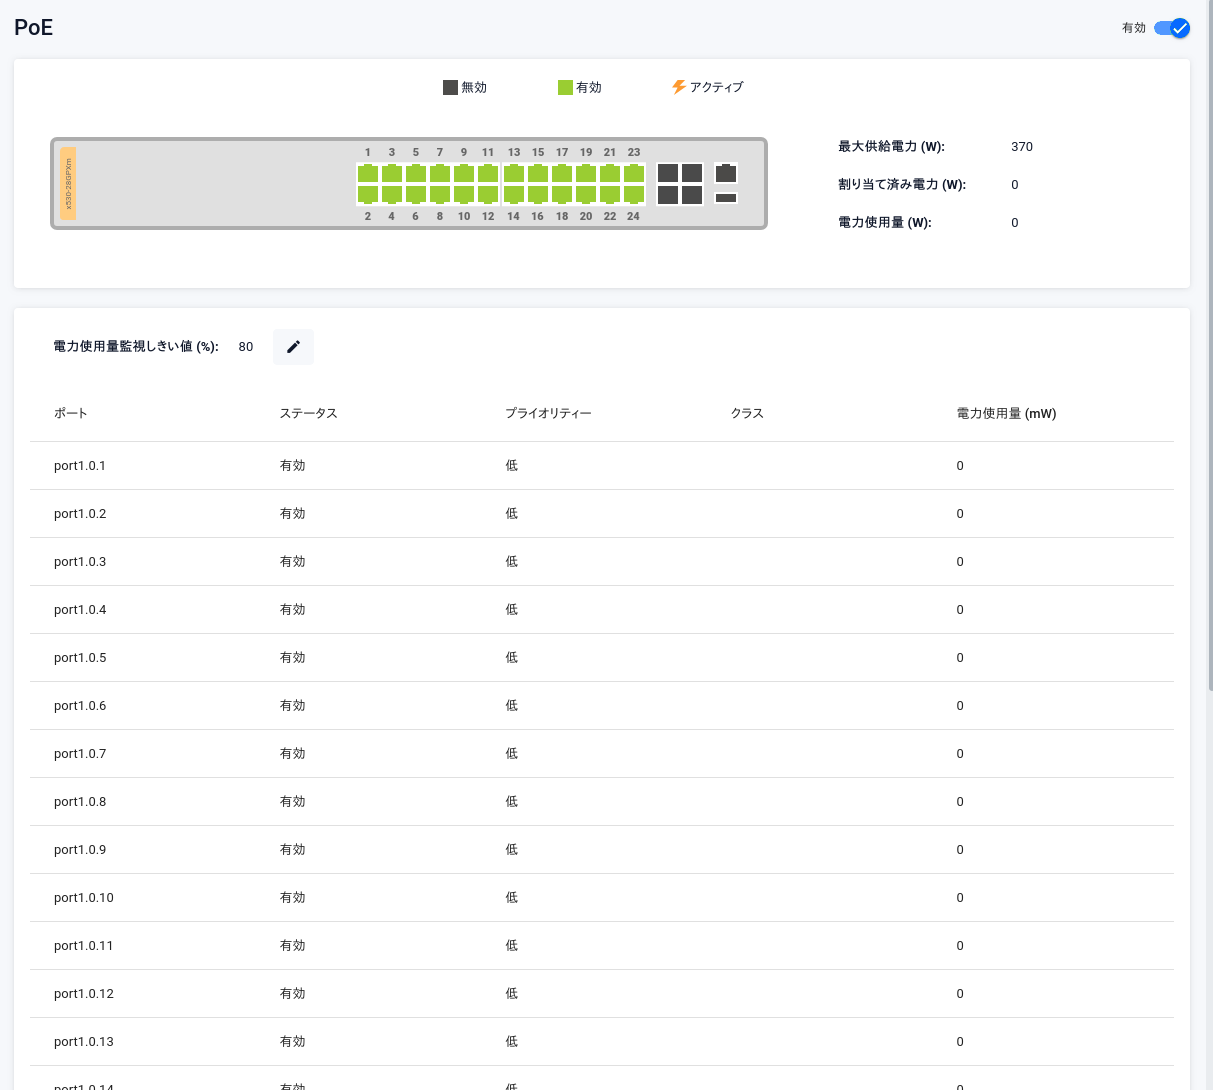Click the port1.0.5 row entry

(x=80, y=658)
